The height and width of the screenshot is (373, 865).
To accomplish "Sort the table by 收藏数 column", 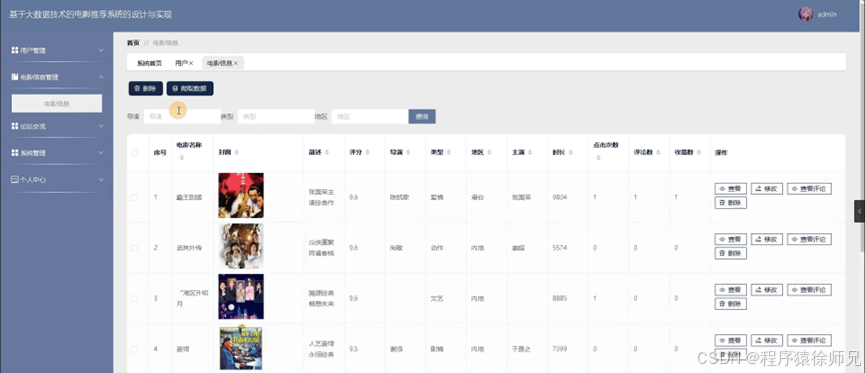I will tap(700, 152).
